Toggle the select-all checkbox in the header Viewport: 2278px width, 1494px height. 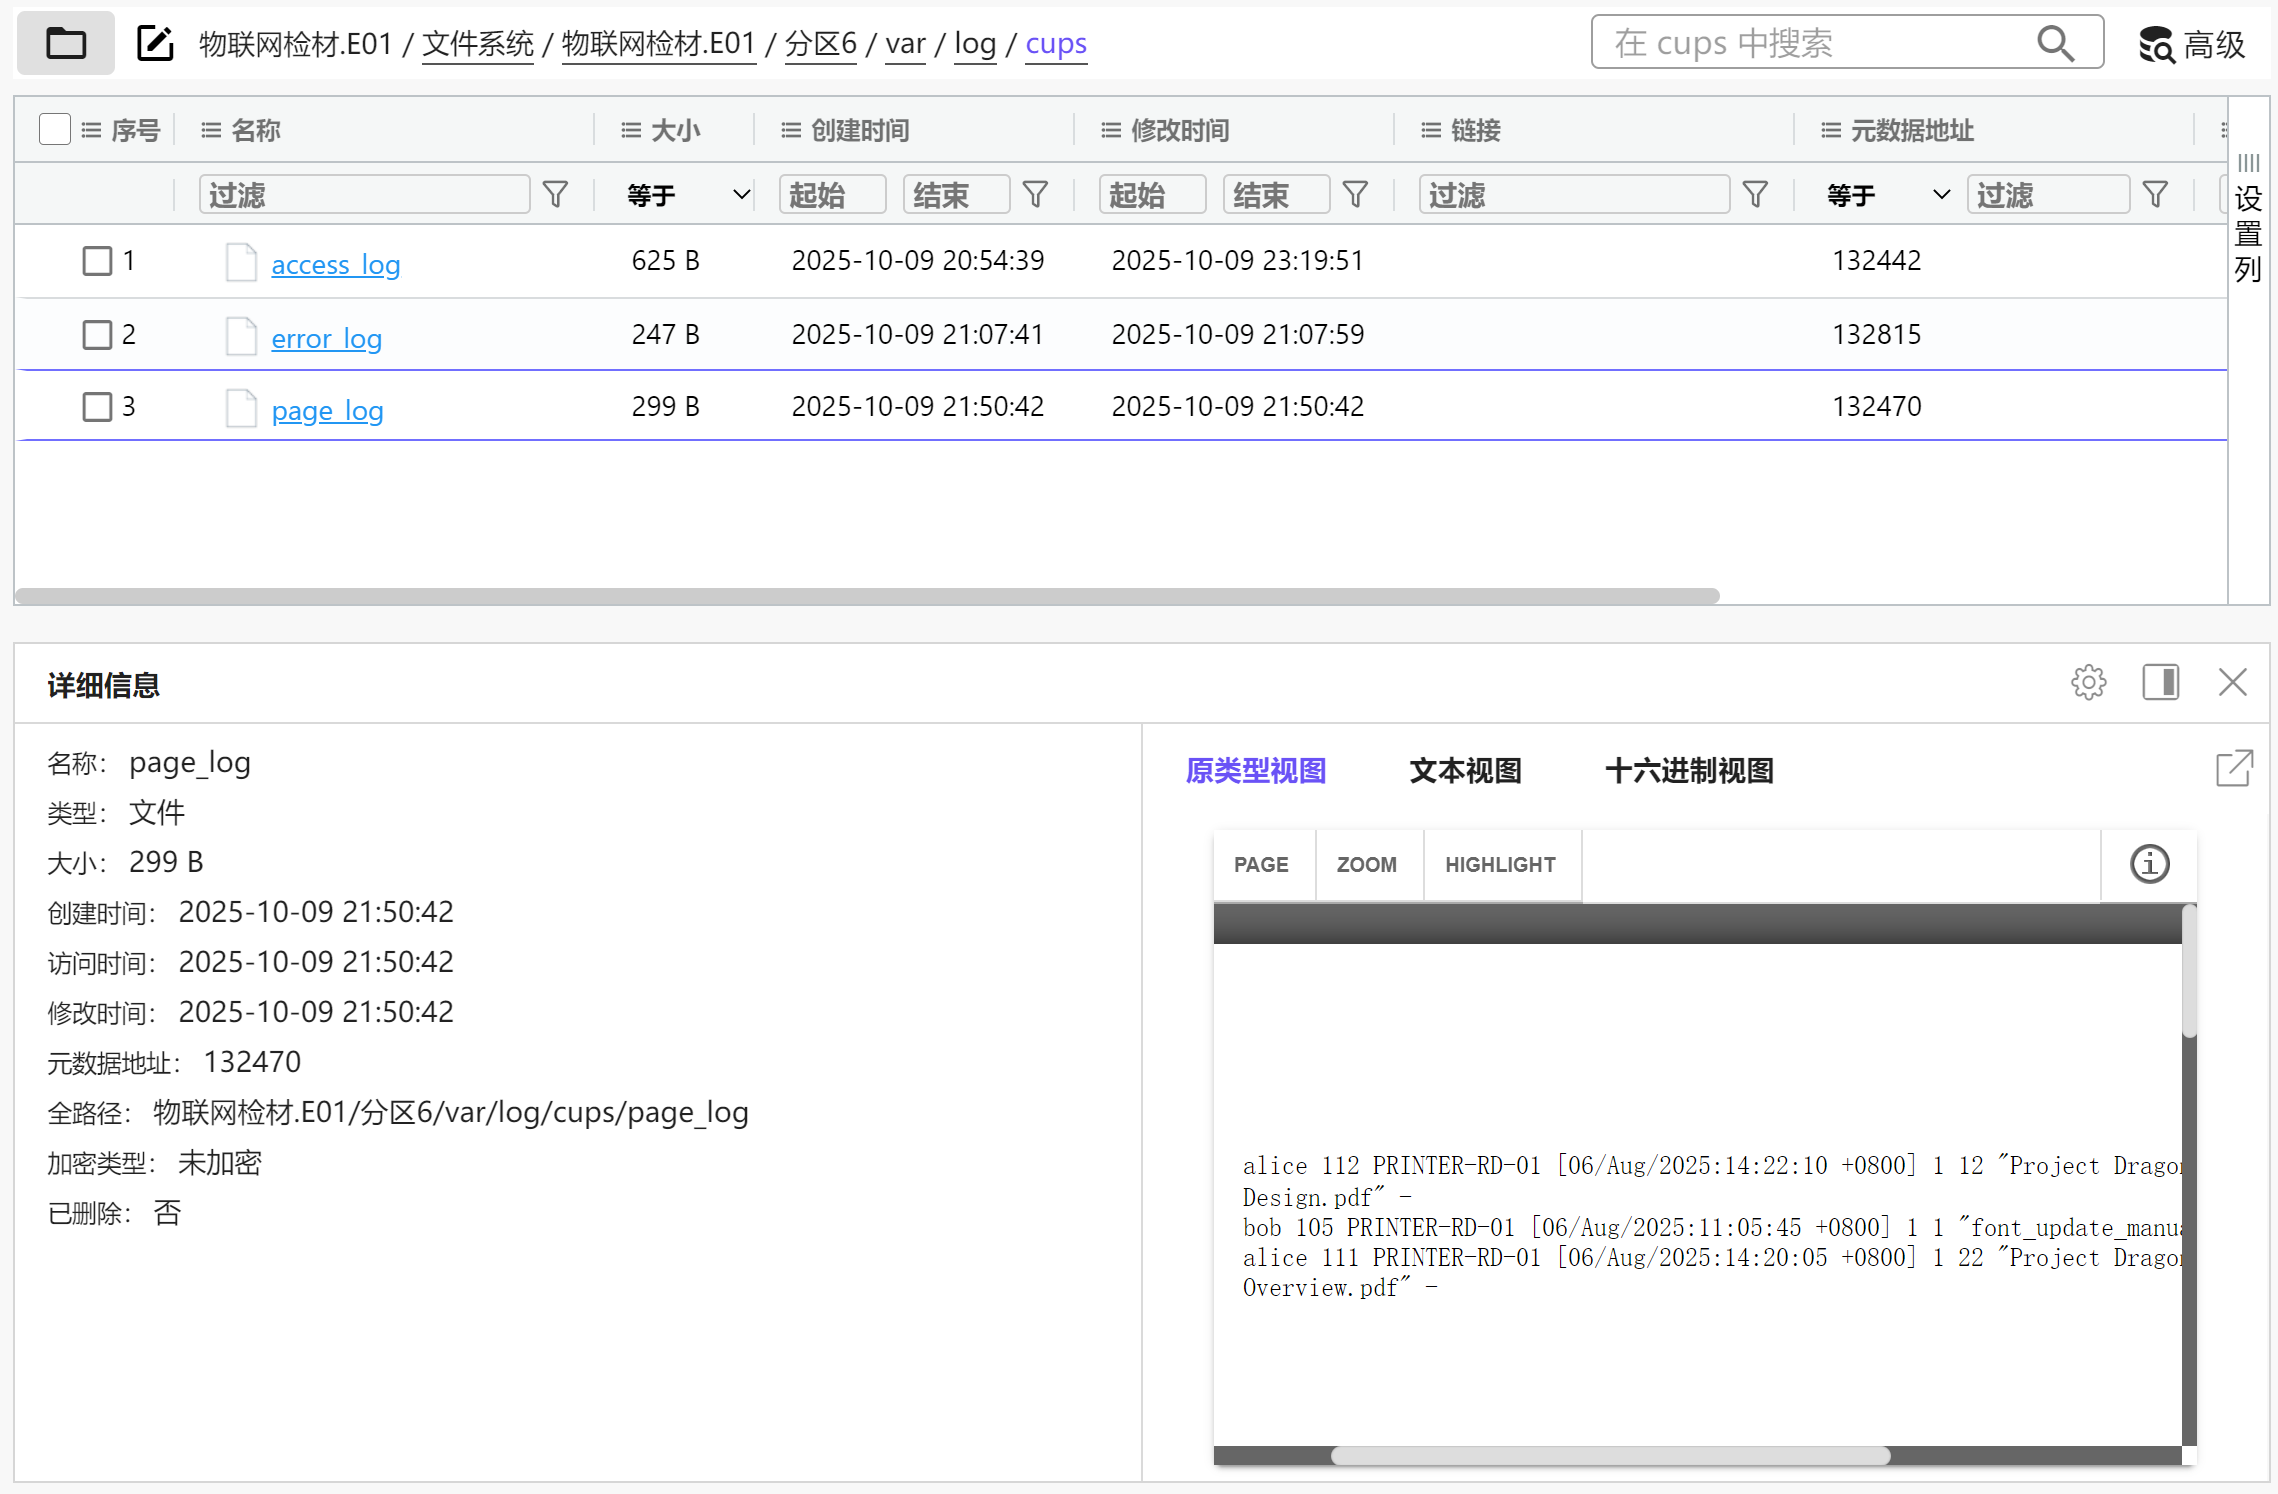coord(55,129)
